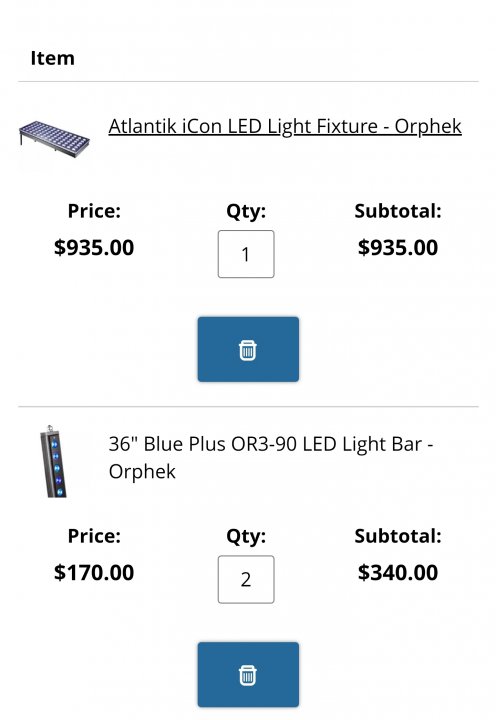Focus the quantity field showing 1

coord(246,254)
